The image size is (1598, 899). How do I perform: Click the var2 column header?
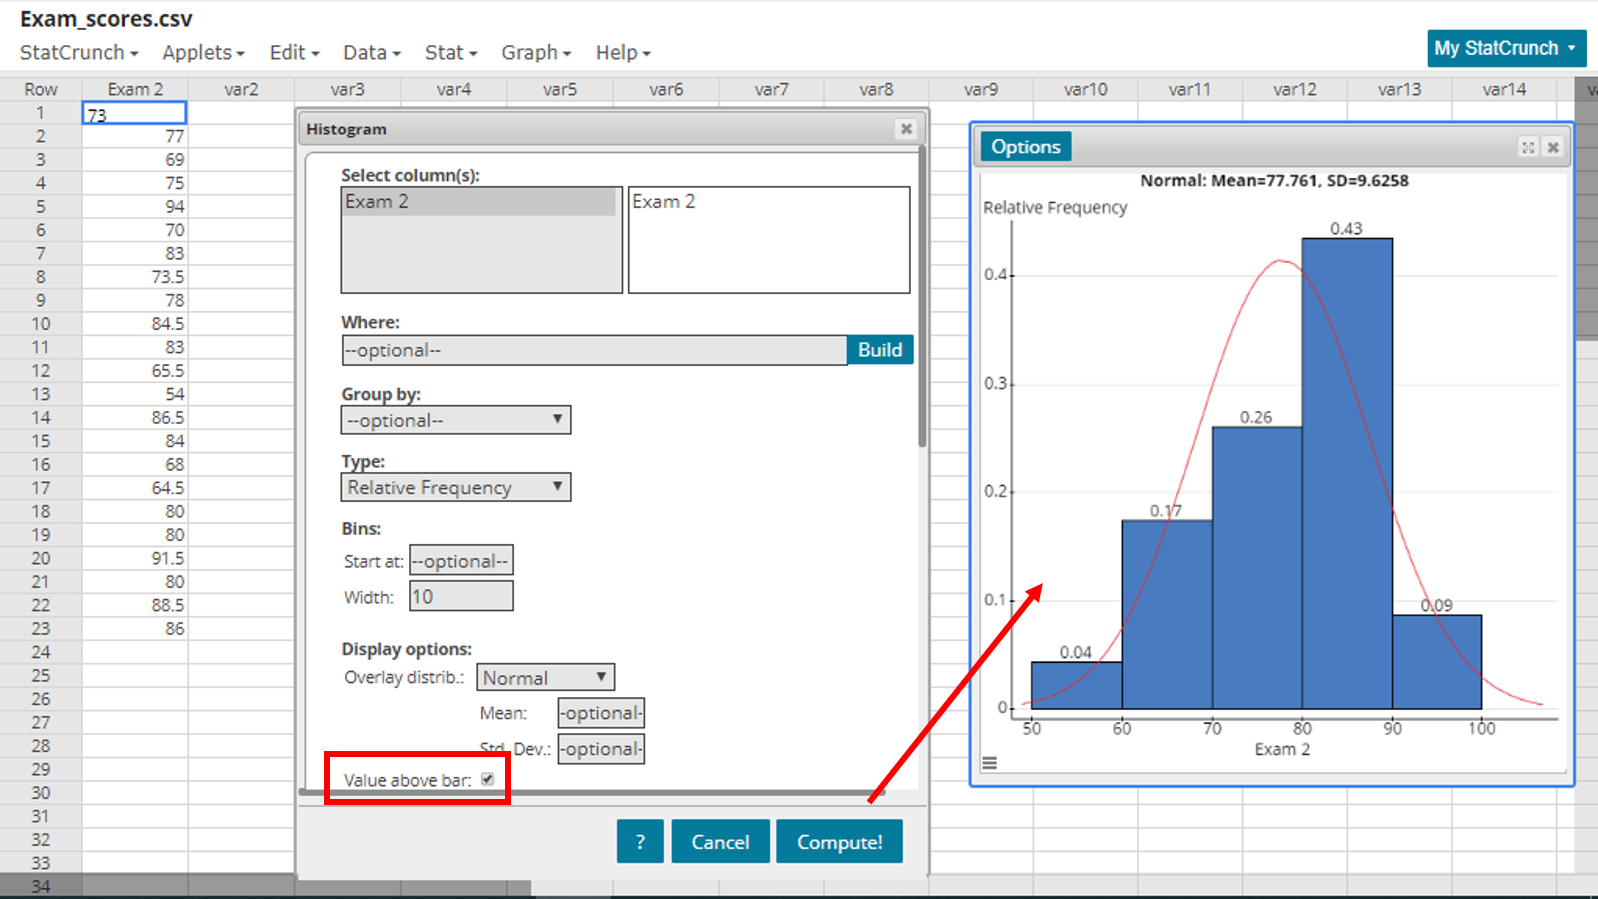pyautogui.click(x=241, y=89)
